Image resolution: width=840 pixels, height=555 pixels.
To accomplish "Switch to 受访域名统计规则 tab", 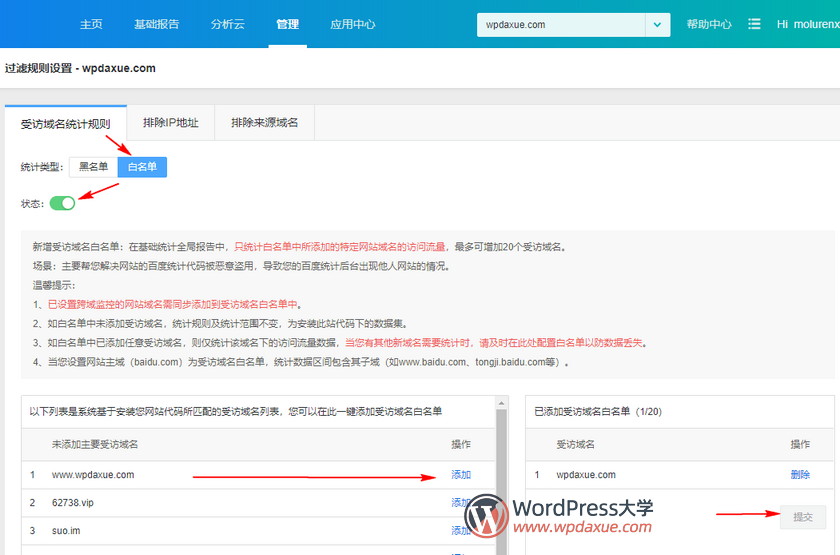I will pos(65,124).
